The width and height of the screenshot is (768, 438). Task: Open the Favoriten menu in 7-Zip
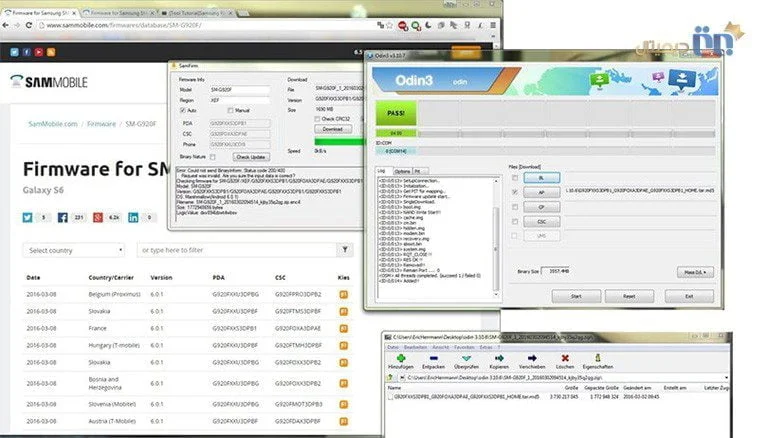[464, 347]
